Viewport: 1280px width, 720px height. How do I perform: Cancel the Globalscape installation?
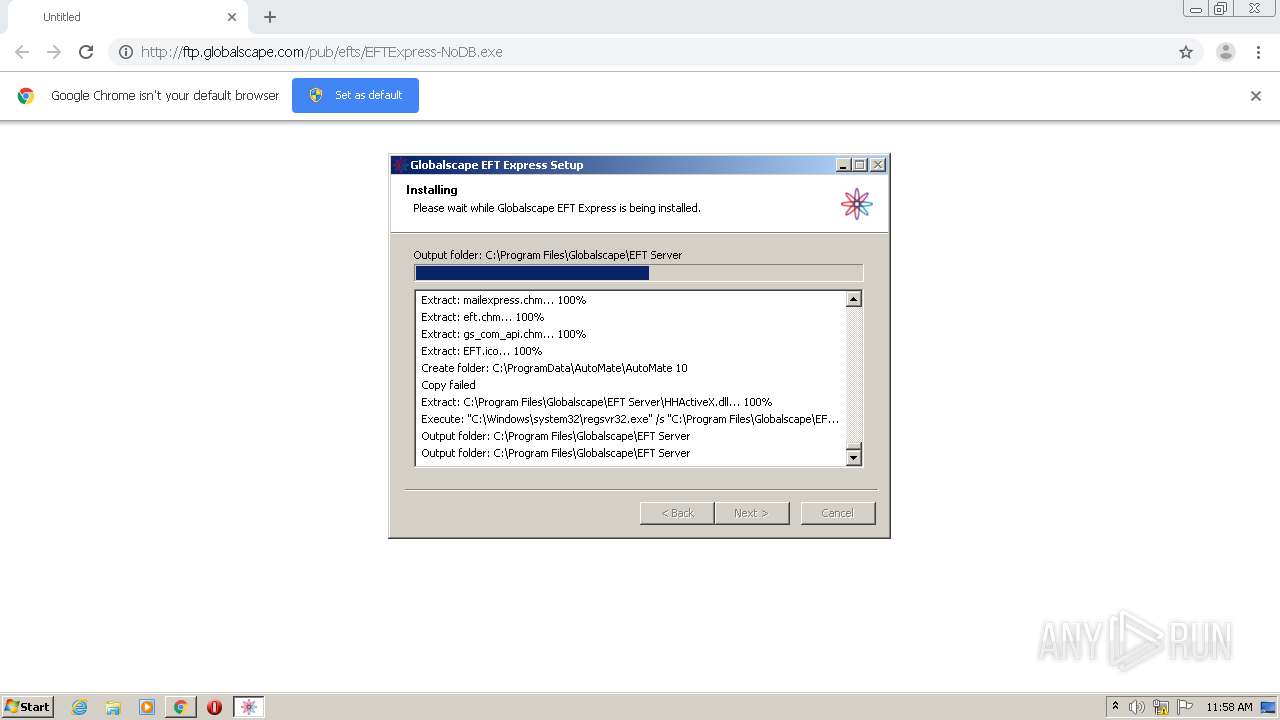pos(838,513)
